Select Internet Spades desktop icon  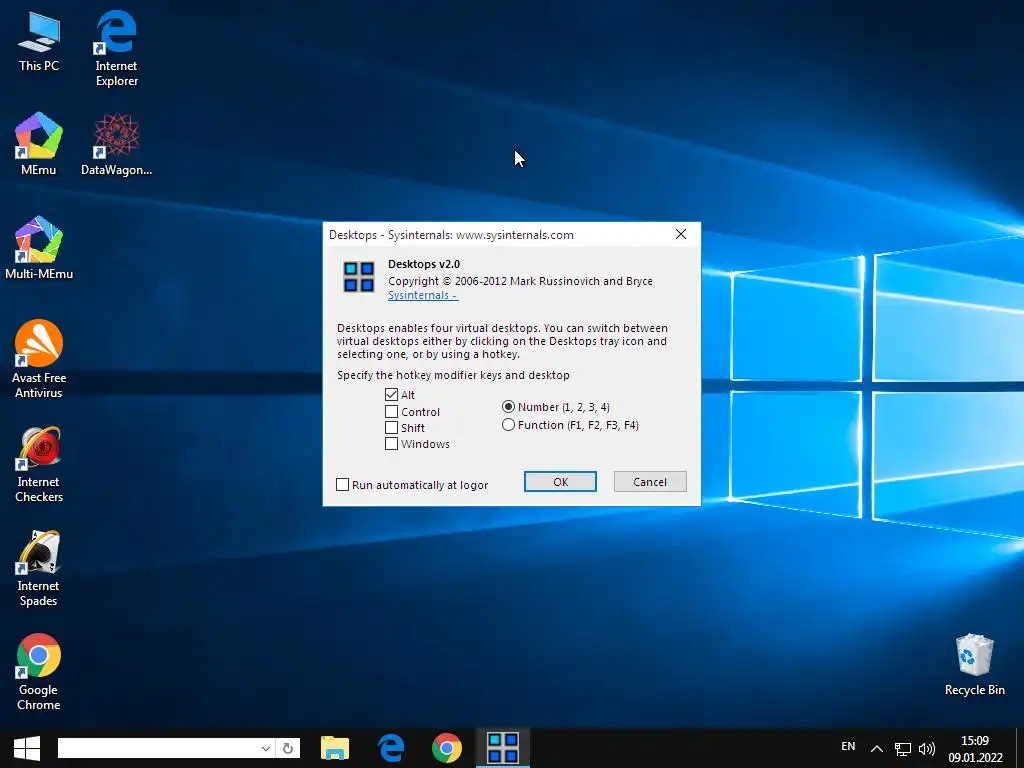click(39, 568)
